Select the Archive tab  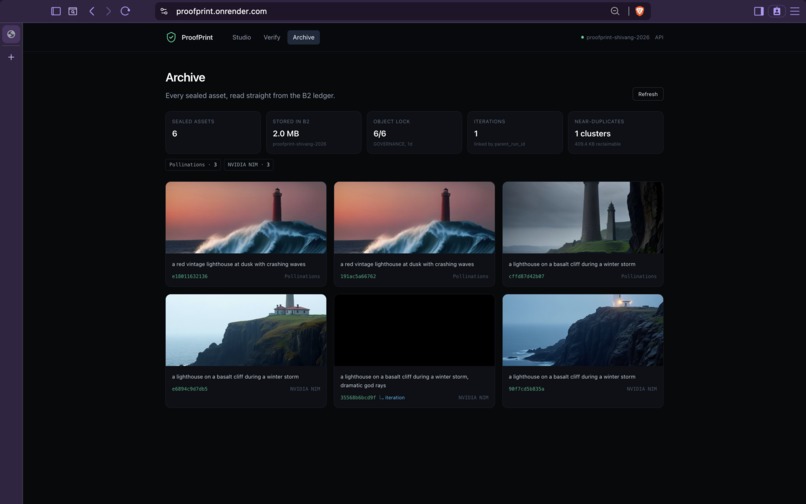tap(303, 37)
